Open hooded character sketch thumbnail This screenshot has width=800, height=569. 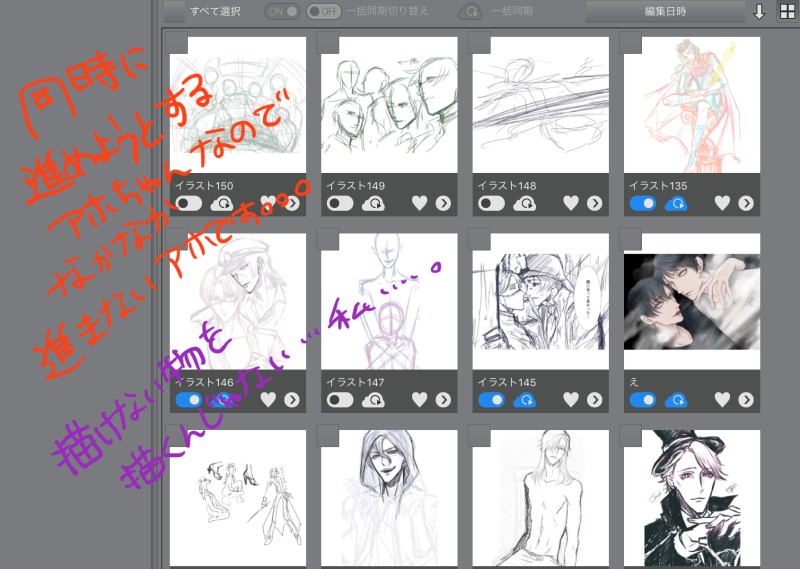click(x=389, y=498)
